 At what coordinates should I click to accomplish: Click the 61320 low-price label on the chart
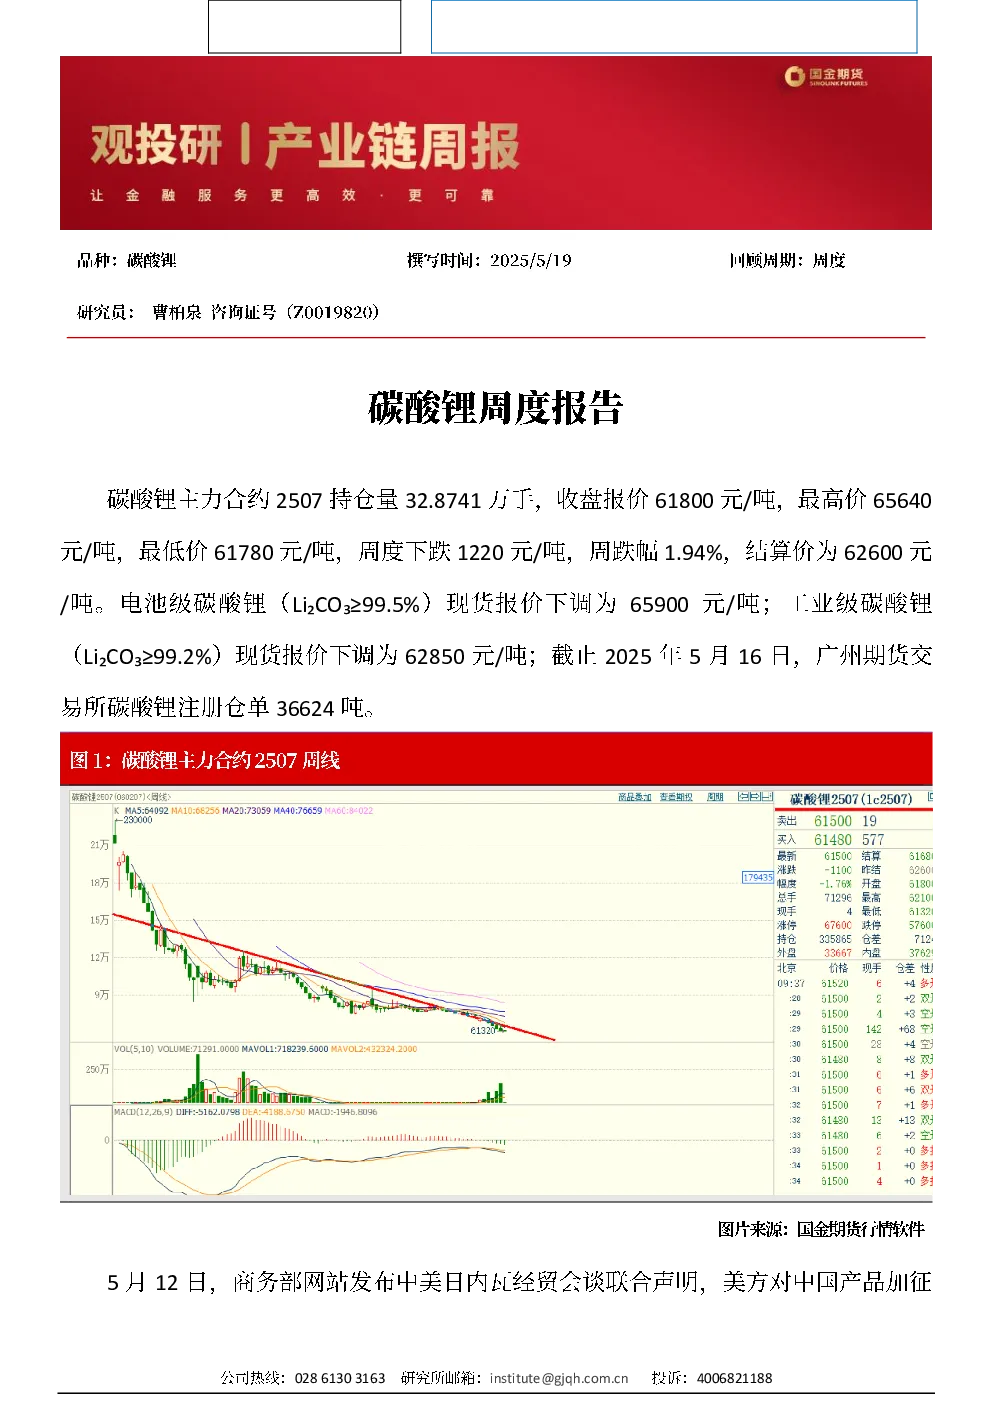click(x=482, y=1030)
